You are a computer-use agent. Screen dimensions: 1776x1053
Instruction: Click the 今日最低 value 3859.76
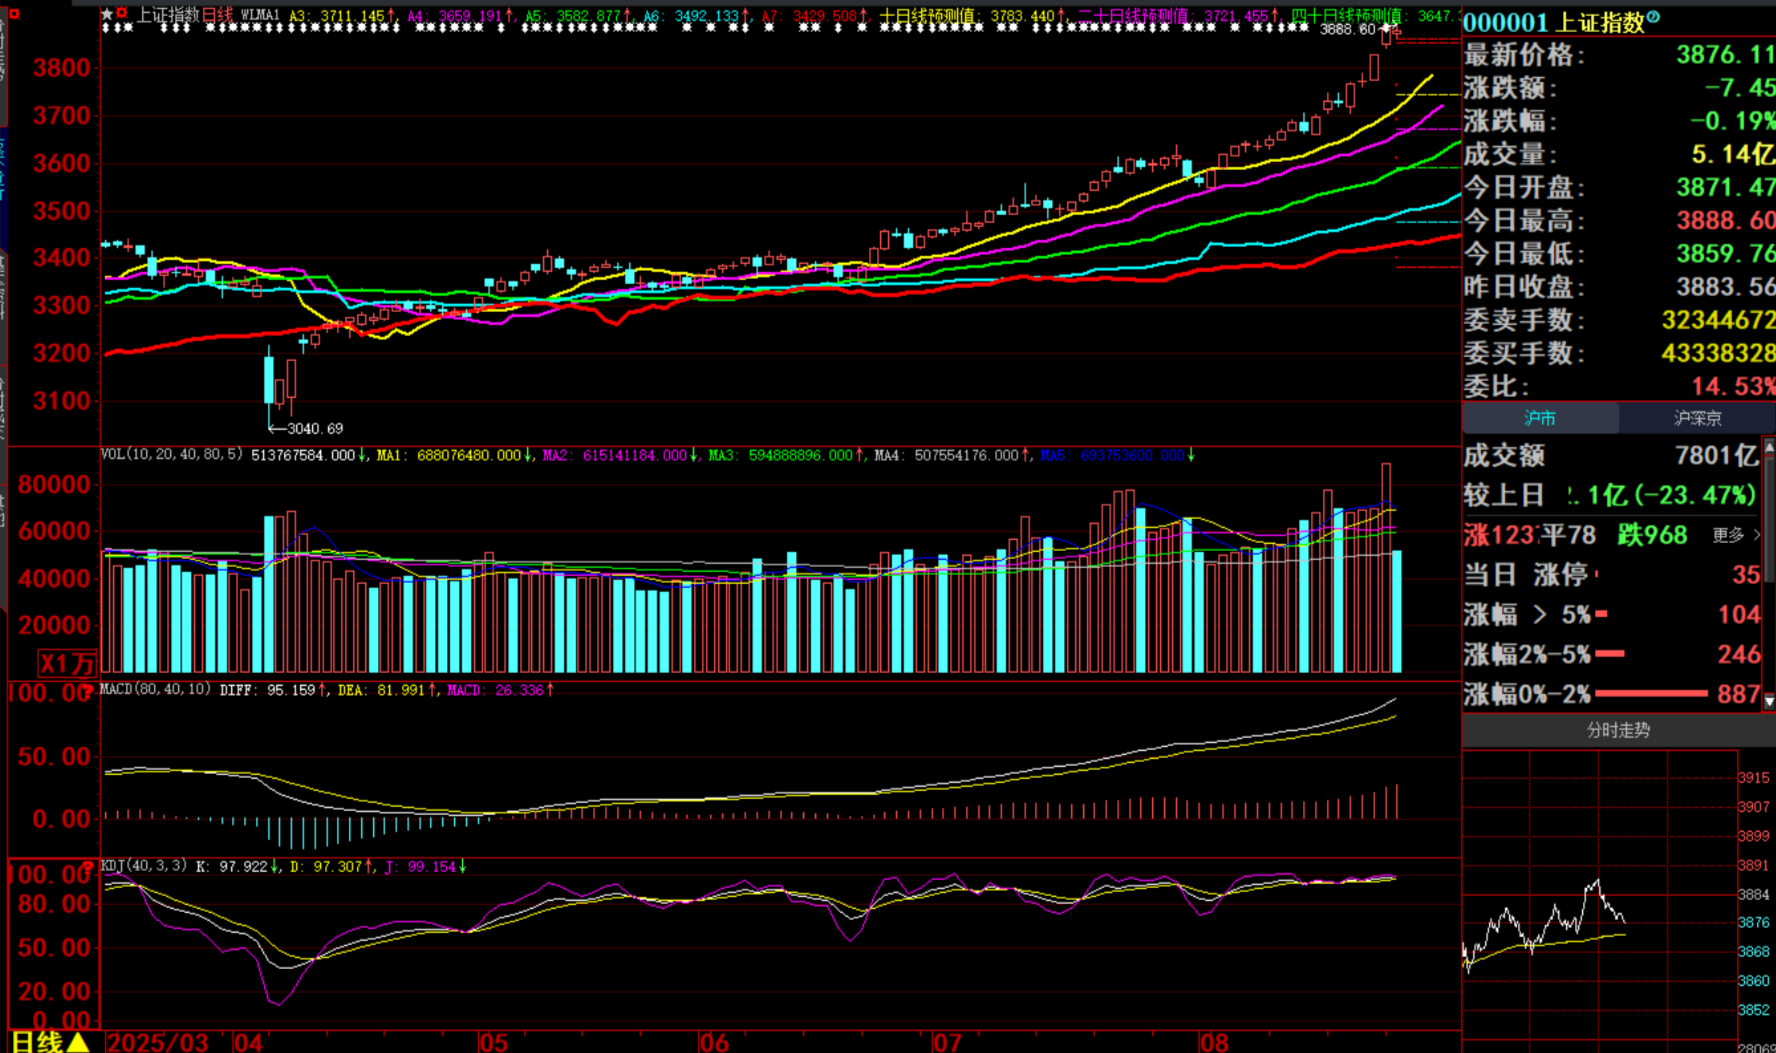tap(1725, 254)
